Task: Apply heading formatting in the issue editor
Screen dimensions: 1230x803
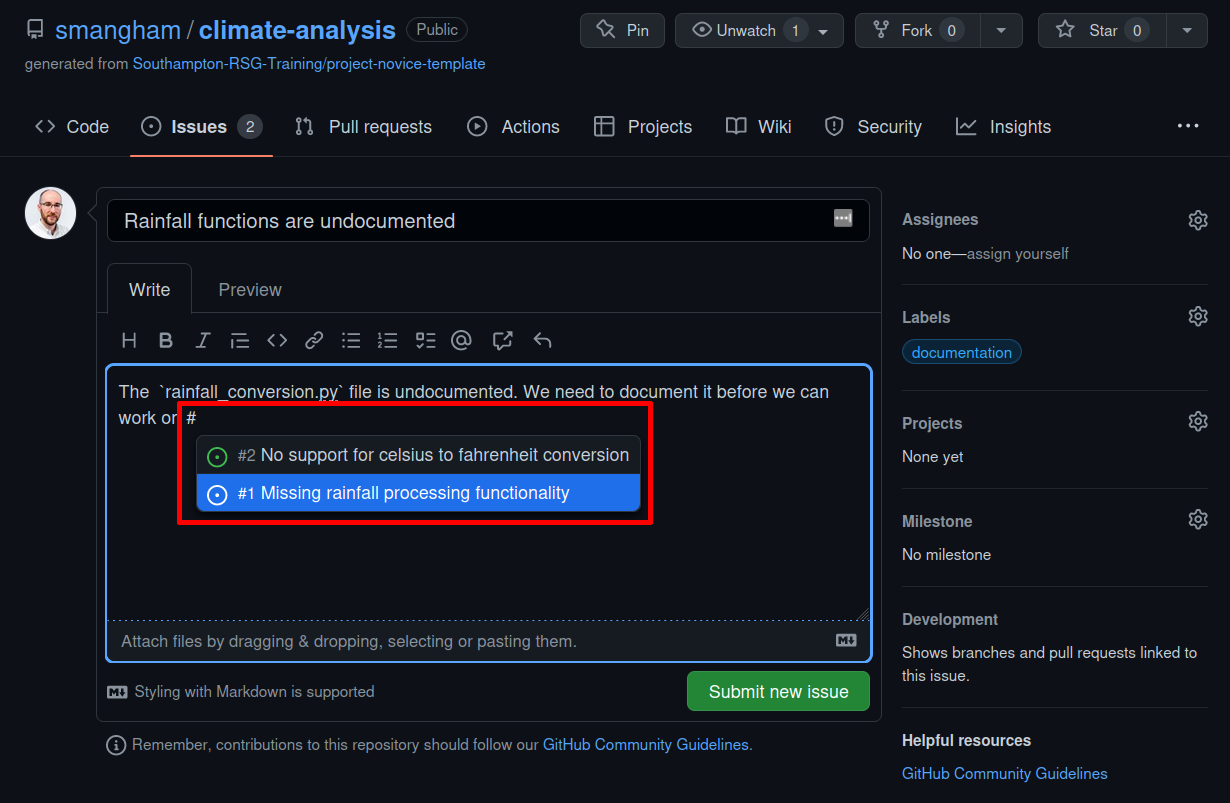Action: tap(129, 340)
